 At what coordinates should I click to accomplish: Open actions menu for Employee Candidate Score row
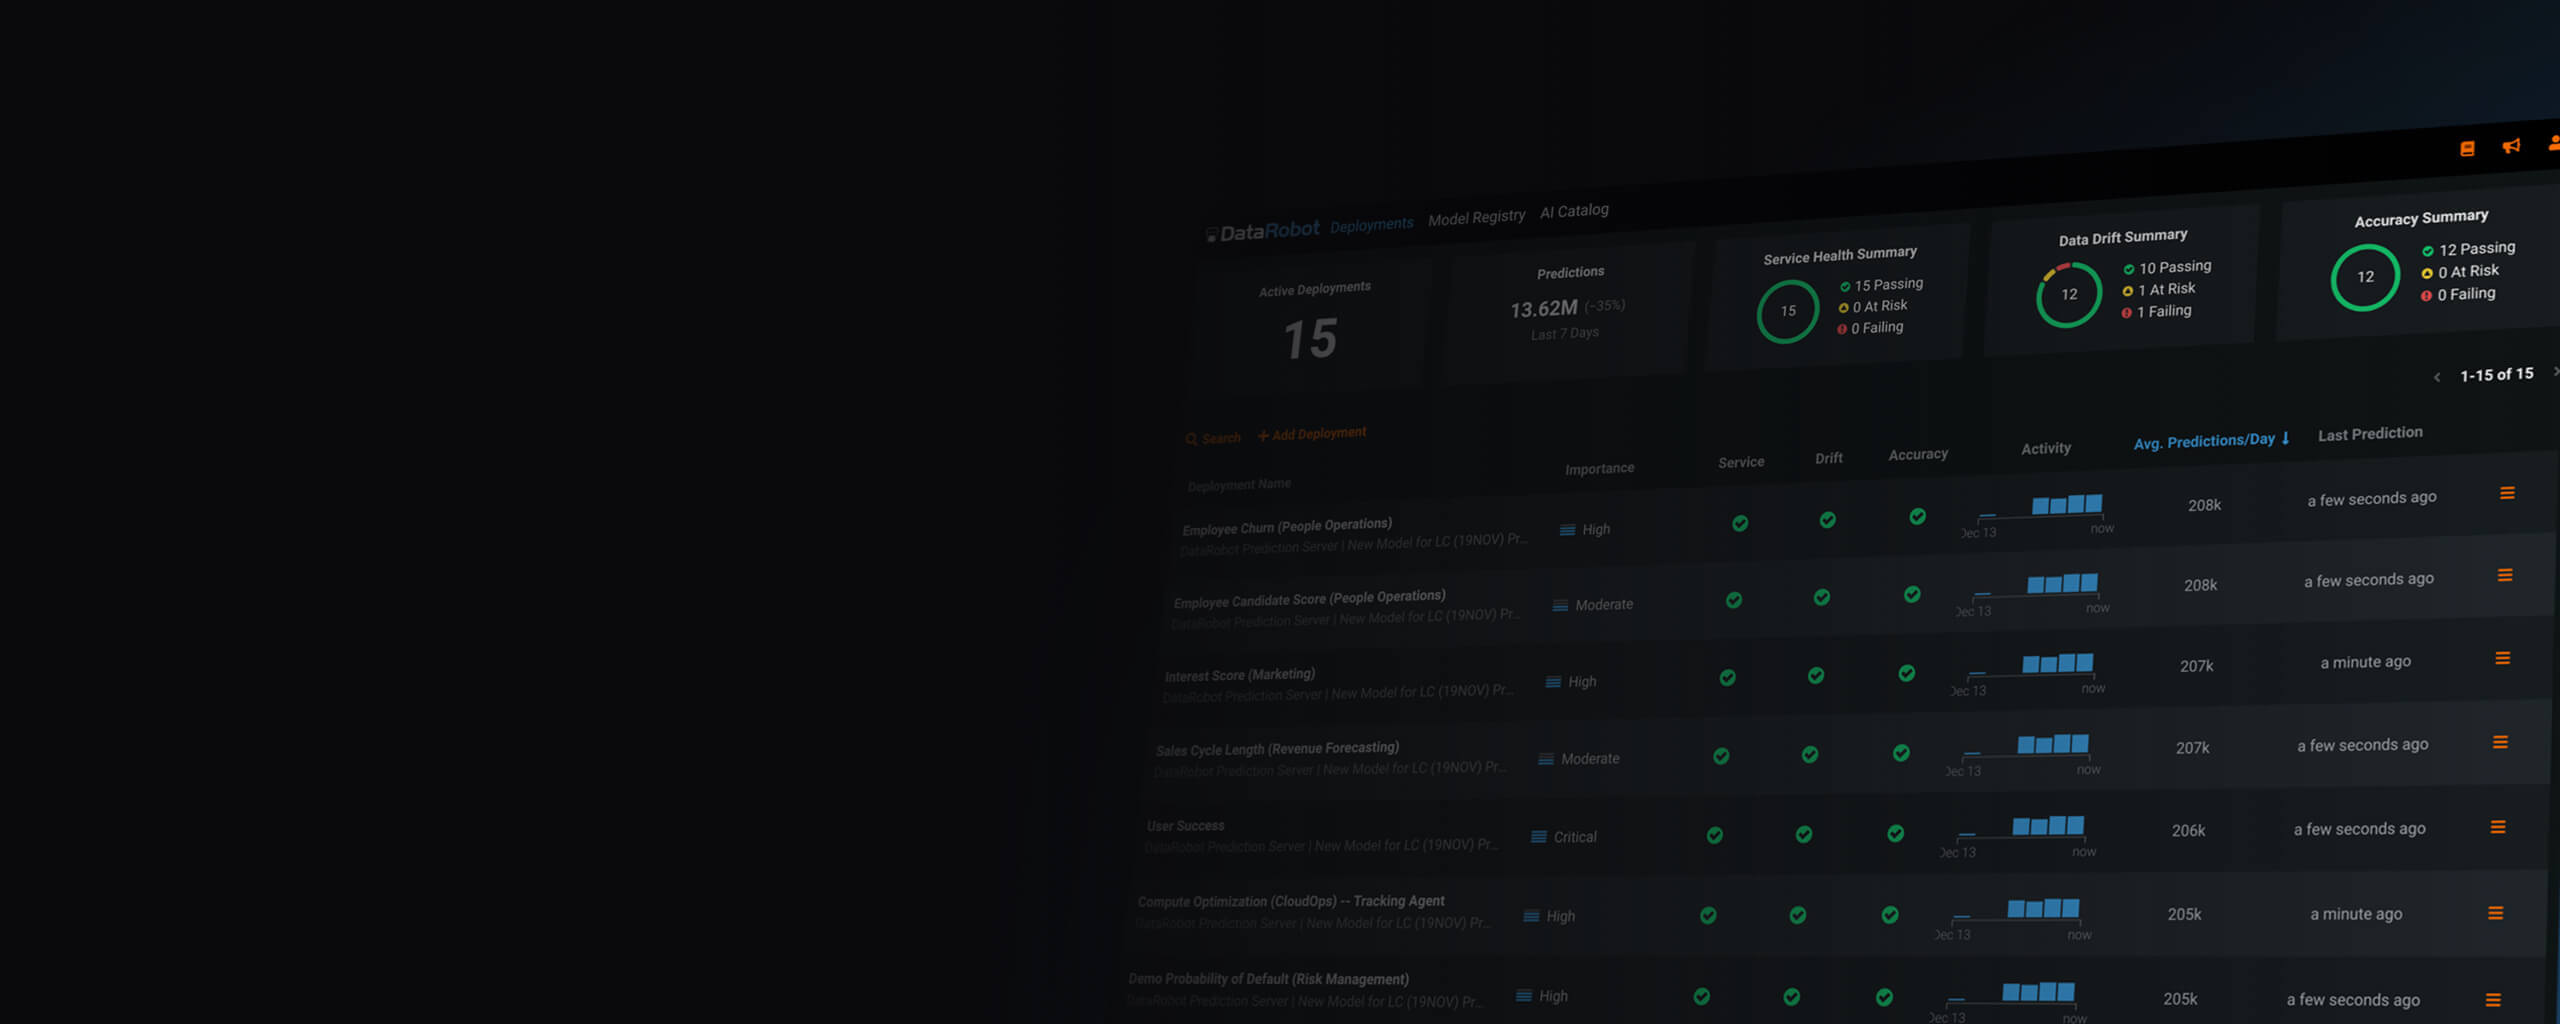click(x=2505, y=575)
